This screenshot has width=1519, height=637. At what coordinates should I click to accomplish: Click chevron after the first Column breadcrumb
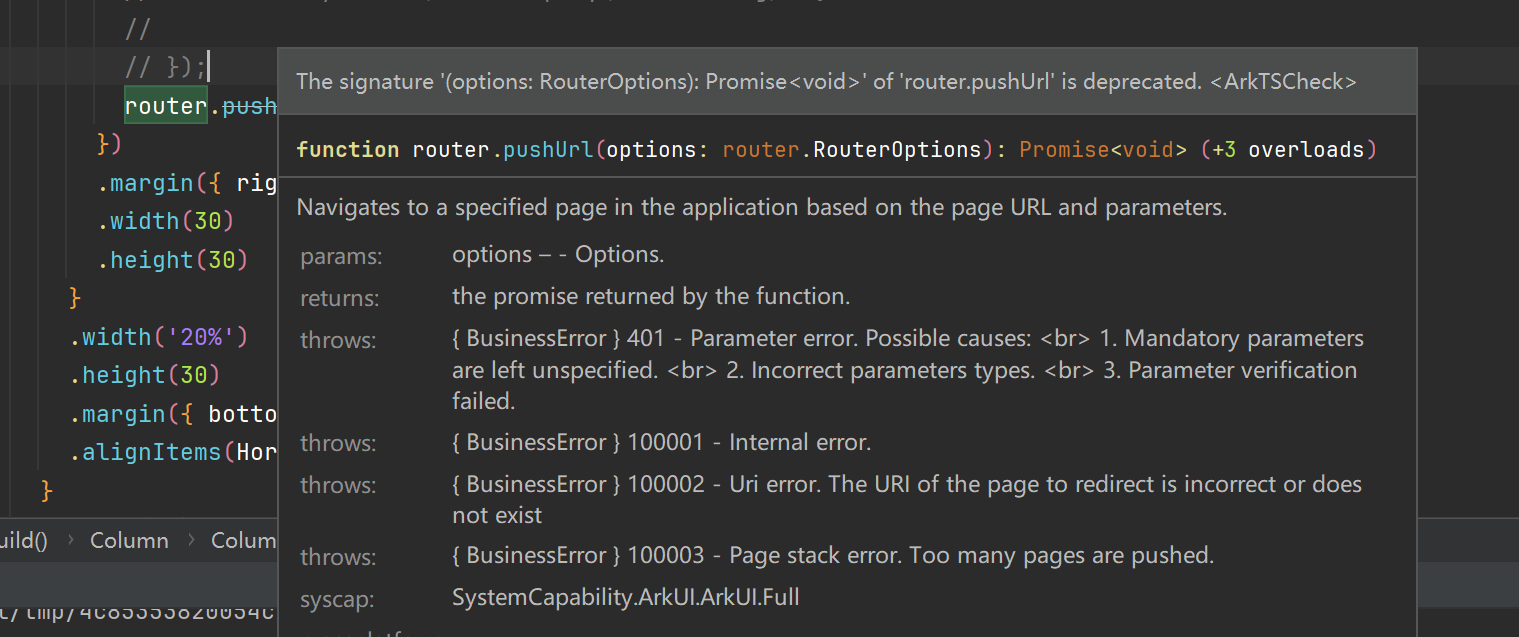click(x=190, y=541)
